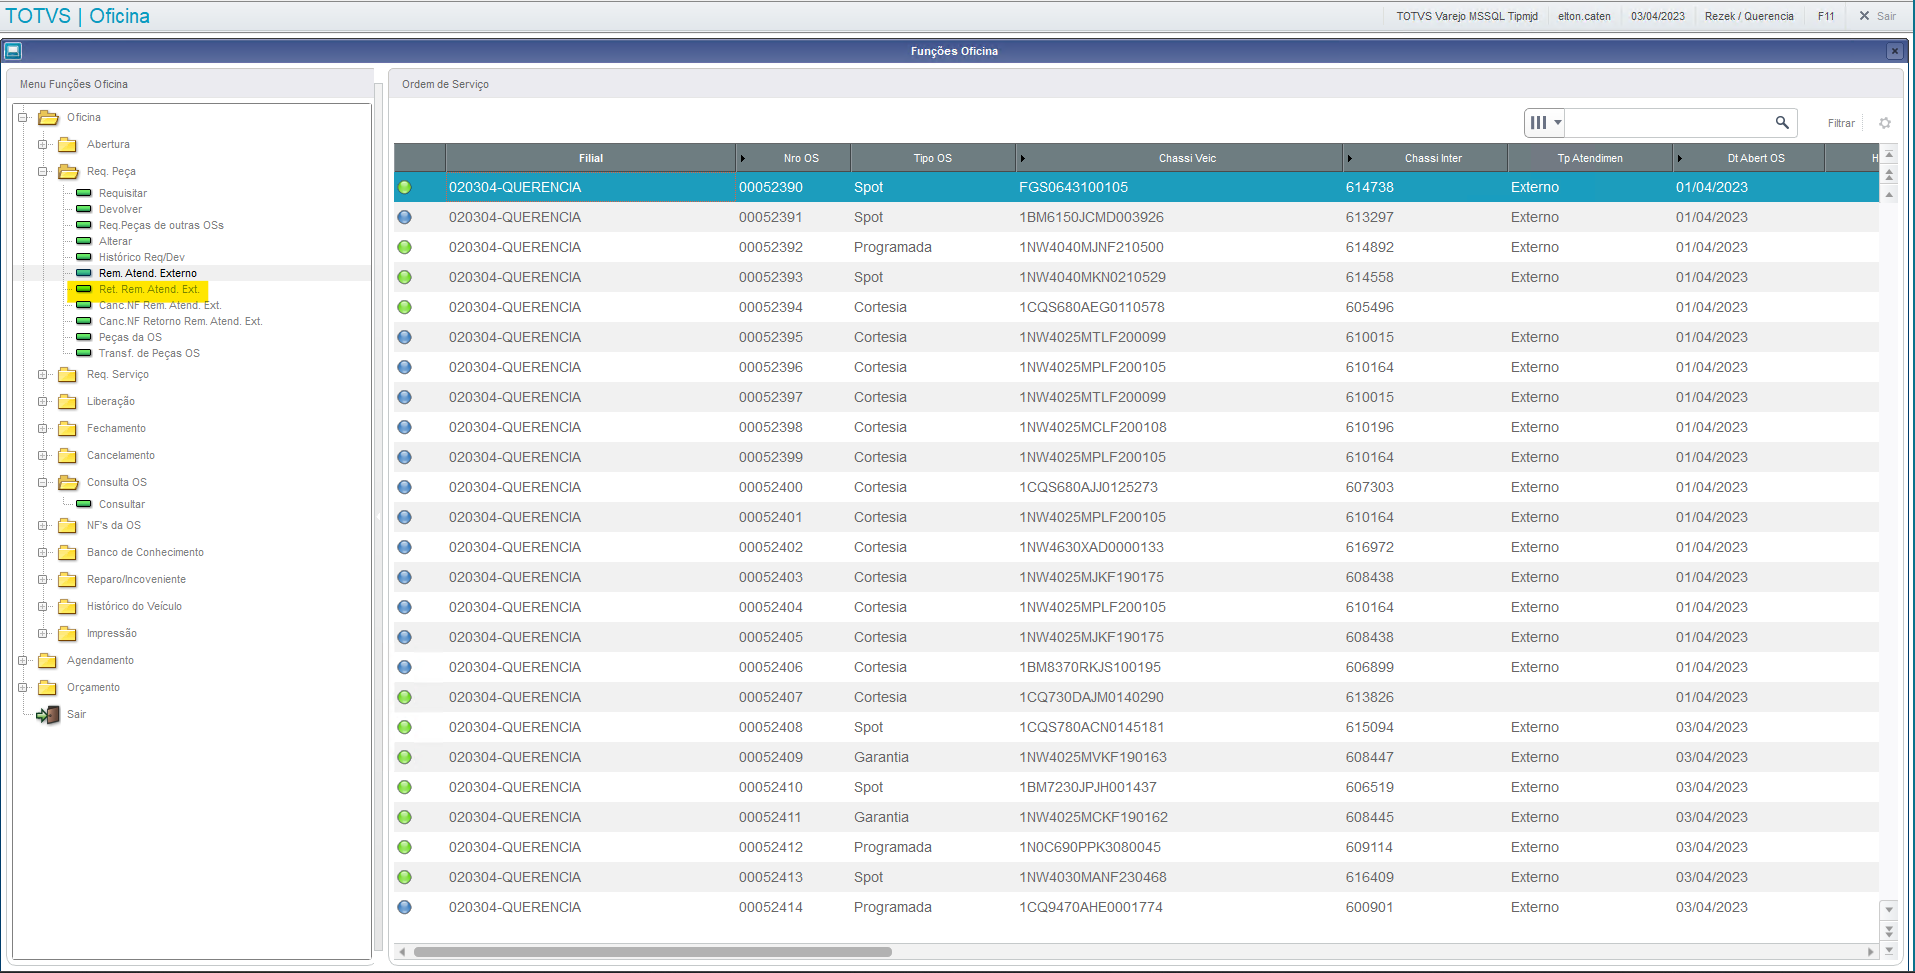
Task: Click the Banco de Conhecimento folder icon
Action: point(67,553)
